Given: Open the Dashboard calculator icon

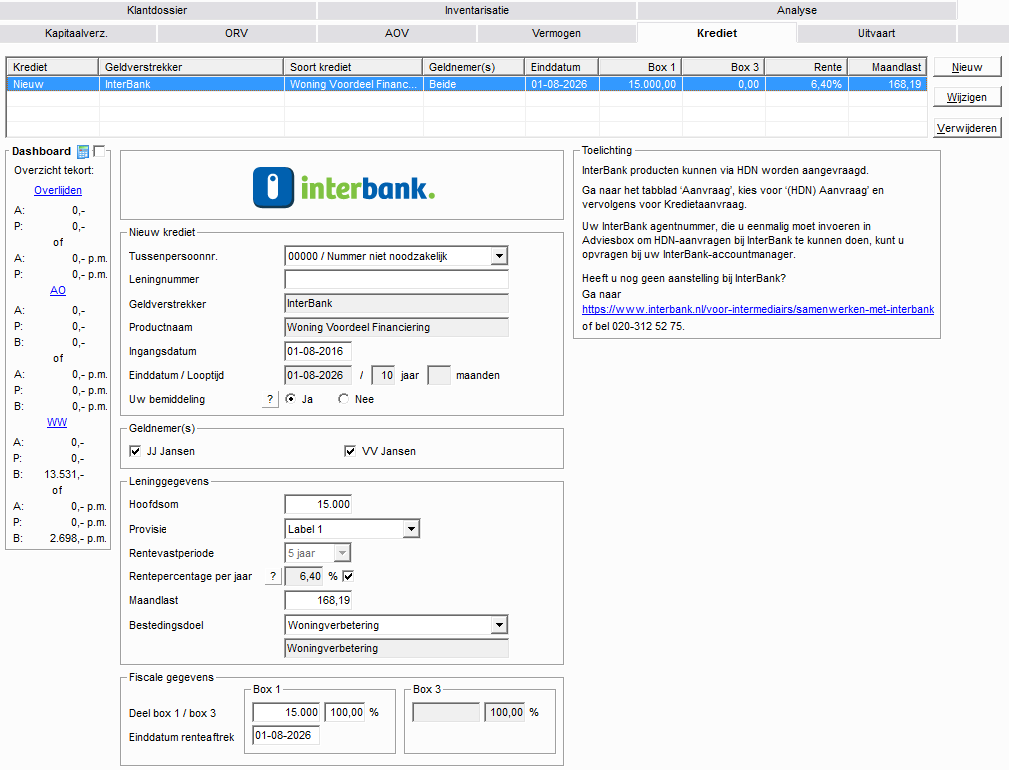Looking at the screenshot, I should [83, 152].
